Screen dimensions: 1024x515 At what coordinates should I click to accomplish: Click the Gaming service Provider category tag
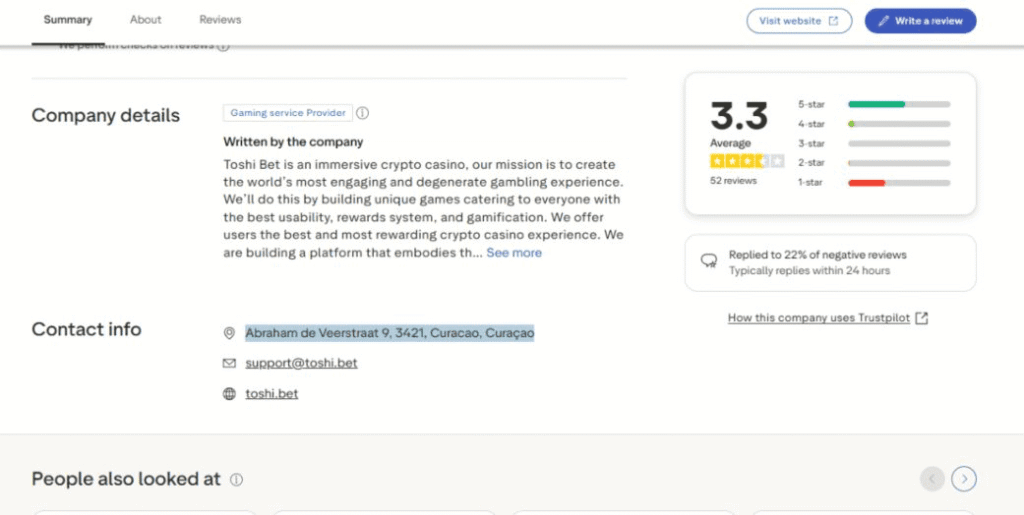pyautogui.click(x=287, y=113)
